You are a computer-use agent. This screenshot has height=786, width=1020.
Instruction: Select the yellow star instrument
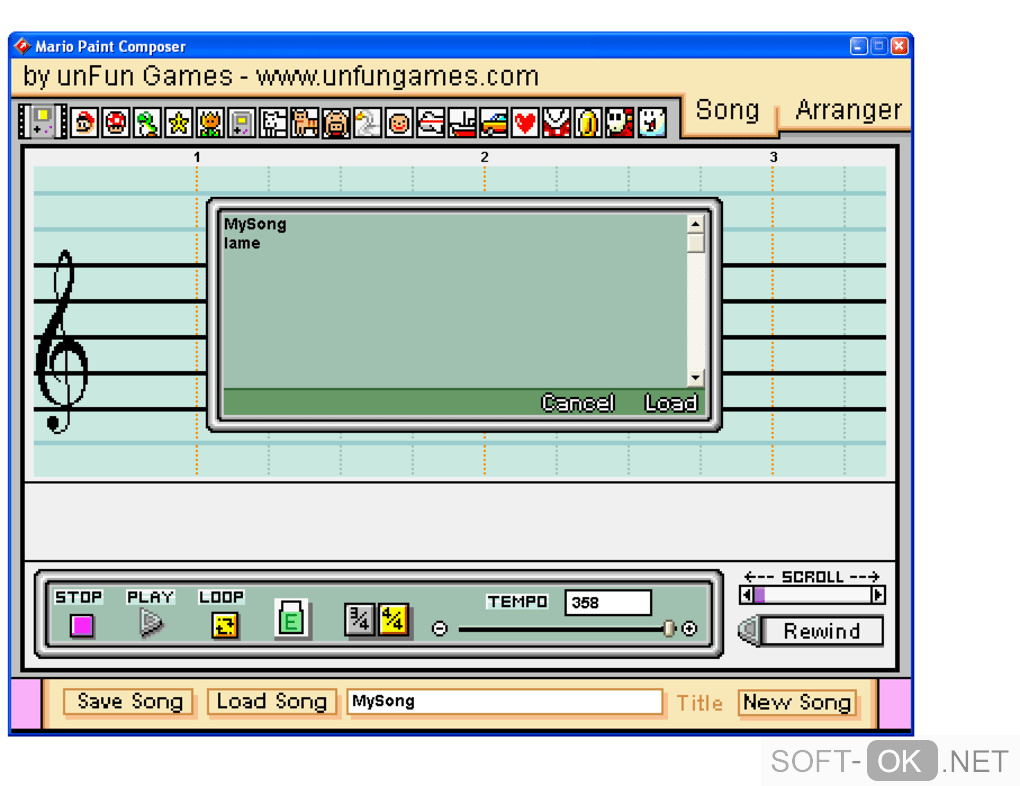[178, 122]
